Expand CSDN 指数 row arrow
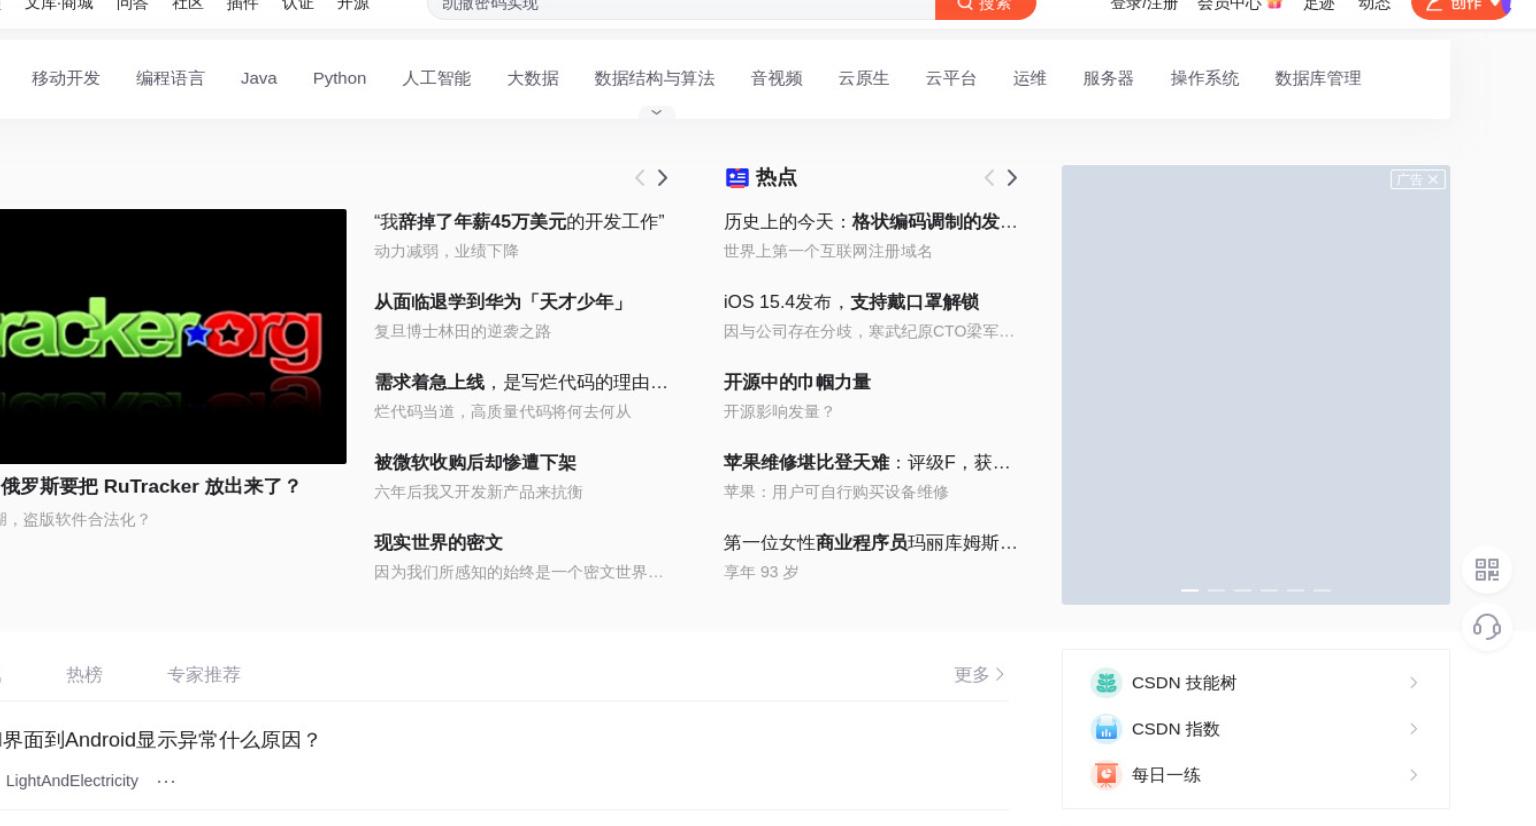 (1413, 729)
